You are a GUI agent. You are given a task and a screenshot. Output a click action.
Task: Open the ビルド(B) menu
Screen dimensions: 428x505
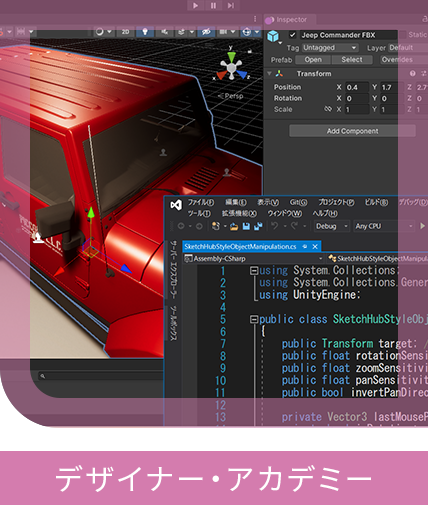[x=376, y=202]
